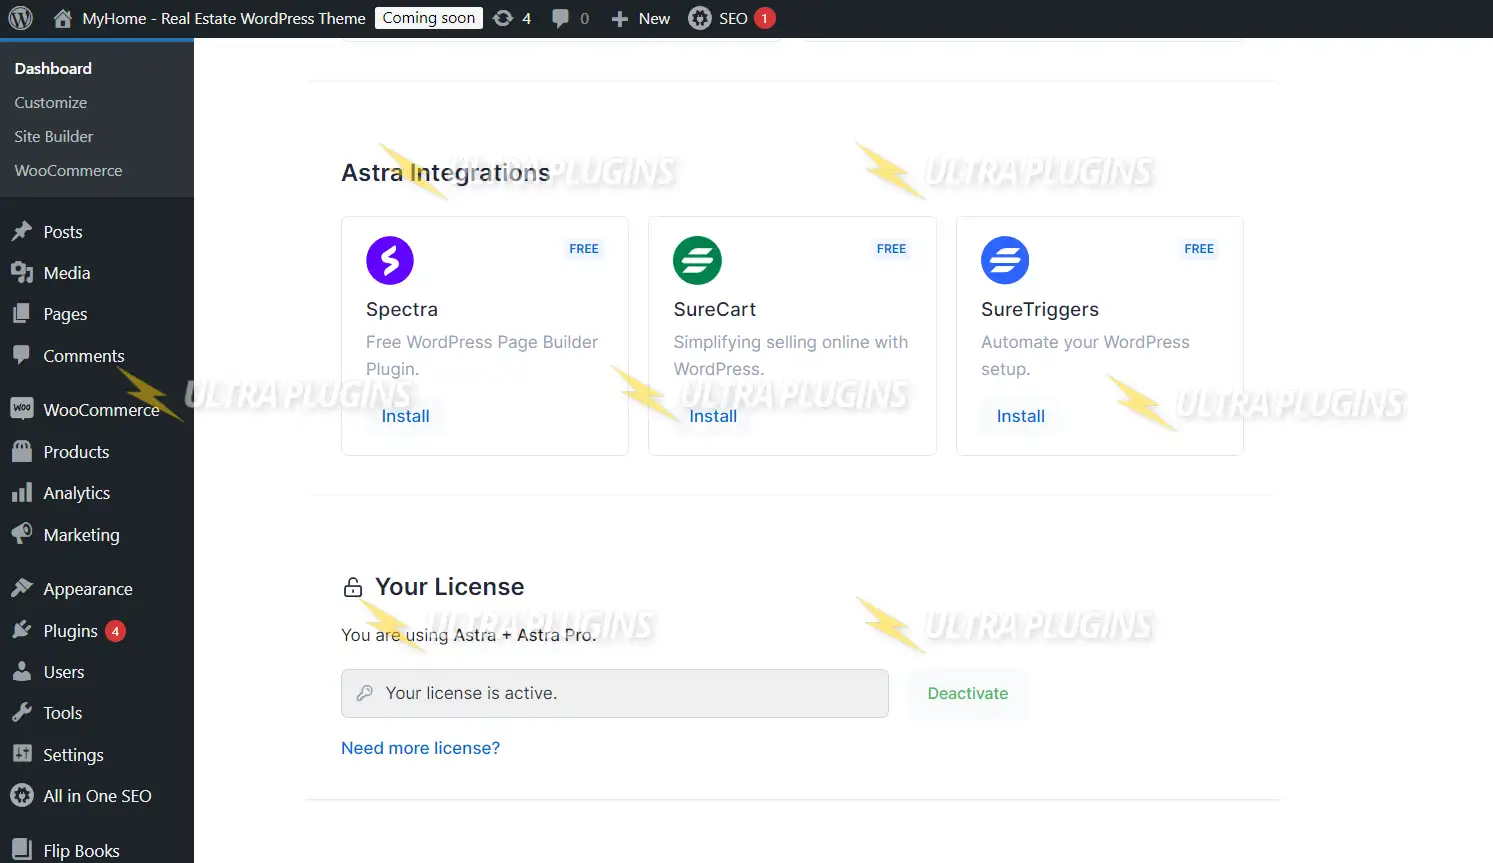Open Site Builder in the sidebar

point(54,136)
